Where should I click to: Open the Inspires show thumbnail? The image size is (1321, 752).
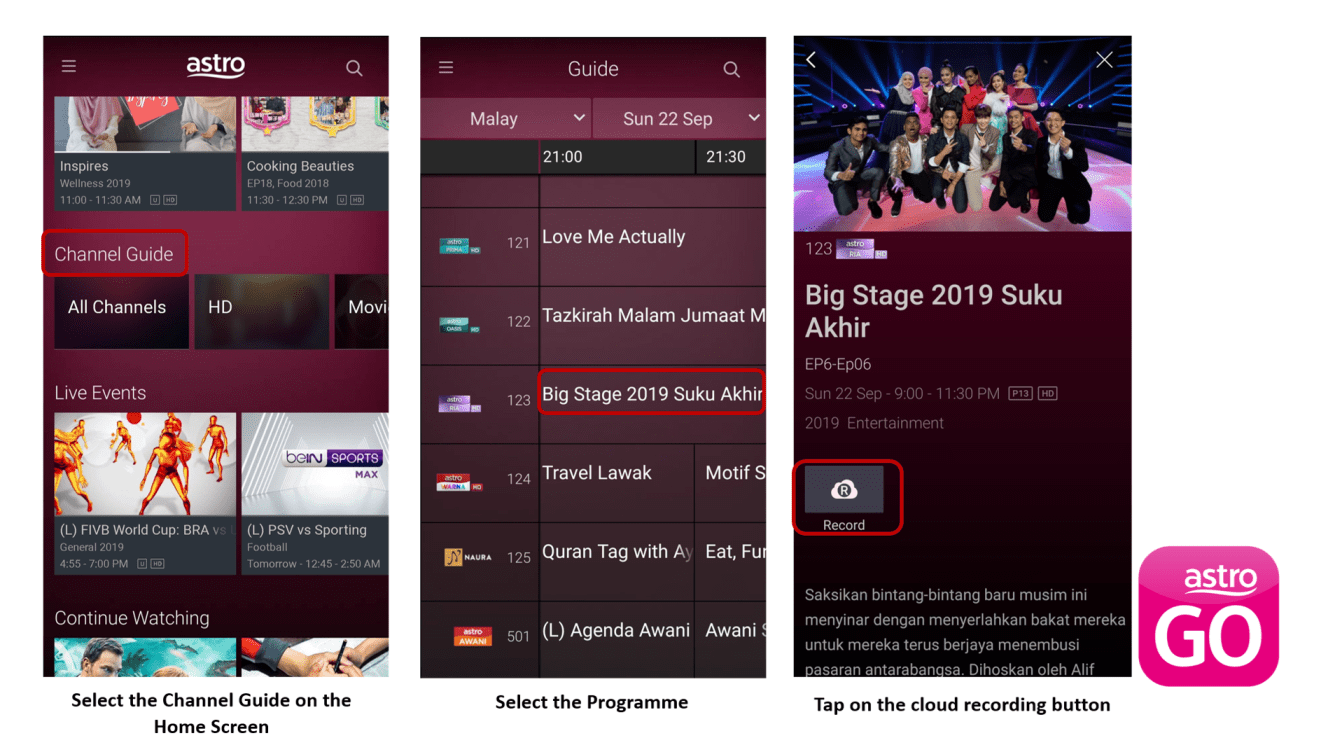tap(145, 153)
